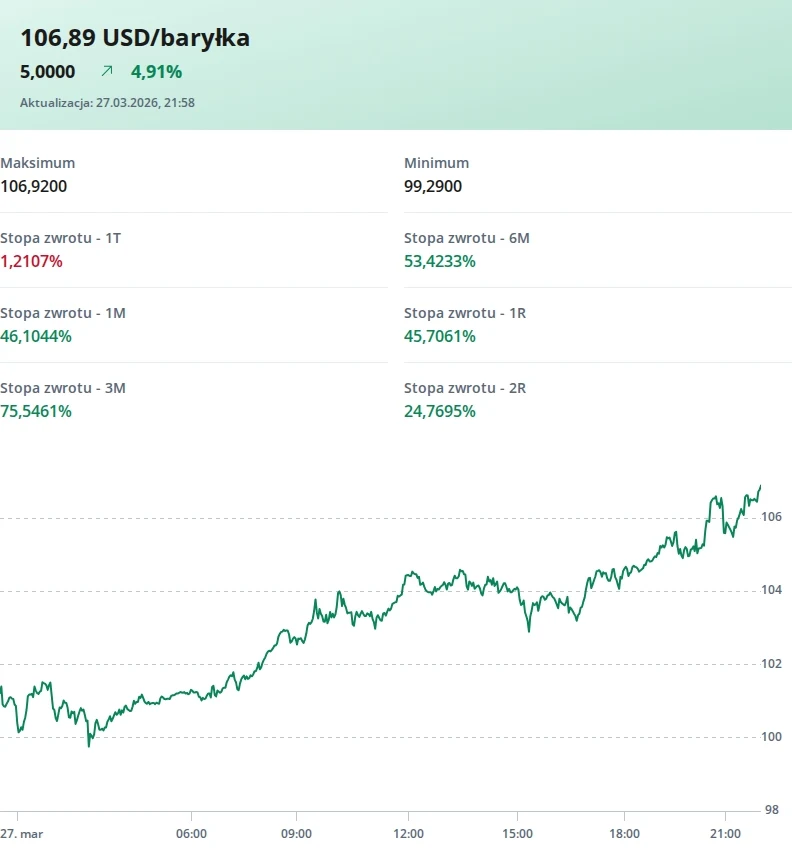Click the 3M return value 75,5461%
Image resolution: width=792 pixels, height=865 pixels.
pyautogui.click(x=36, y=411)
